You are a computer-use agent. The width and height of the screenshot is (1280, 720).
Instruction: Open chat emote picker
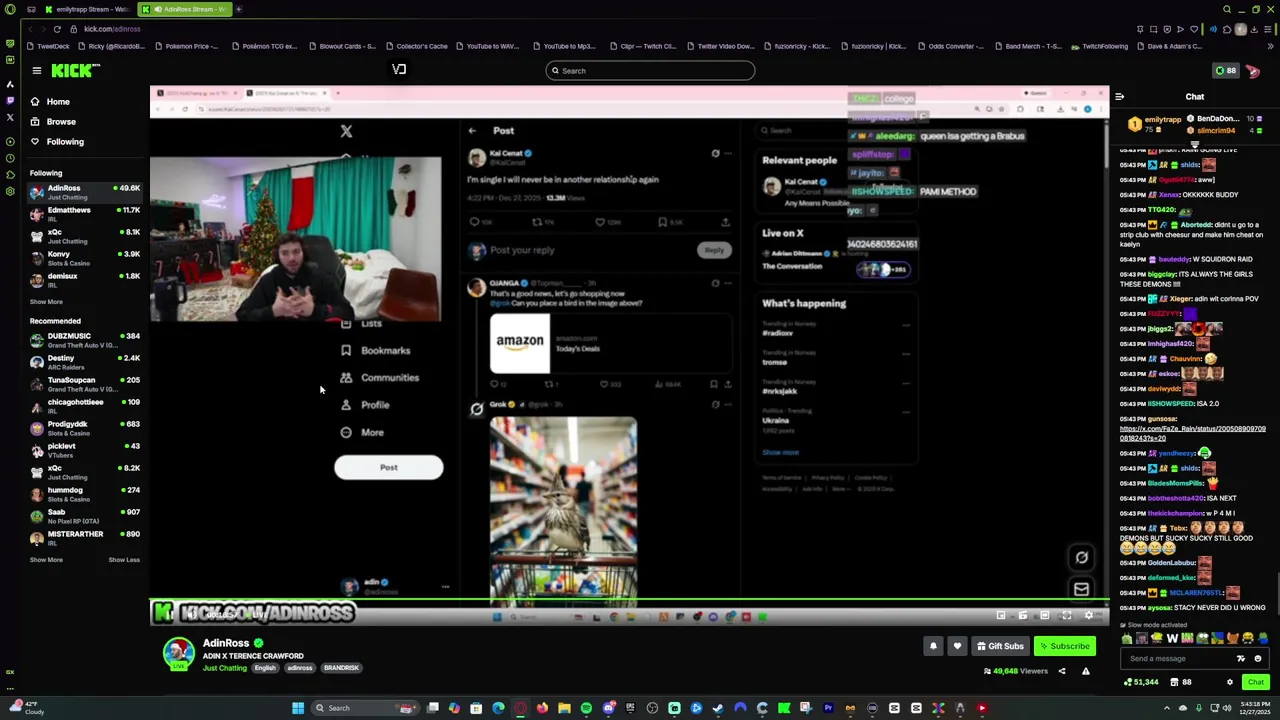click(1258, 659)
